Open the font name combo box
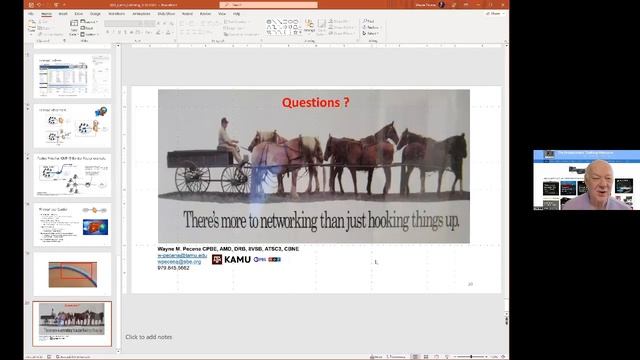 (124, 24)
